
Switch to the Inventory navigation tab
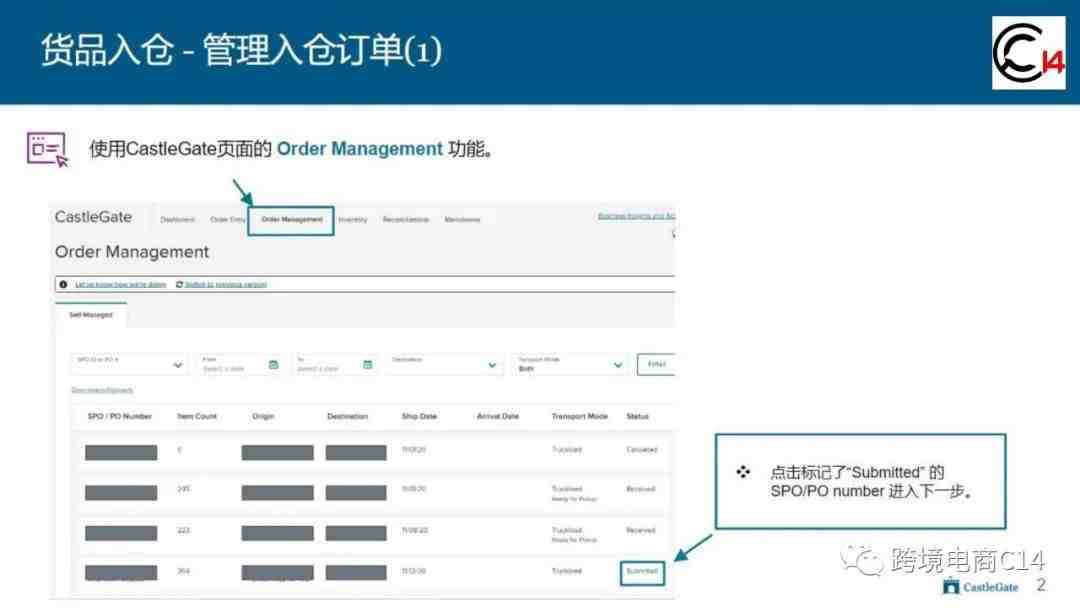[x=353, y=220]
